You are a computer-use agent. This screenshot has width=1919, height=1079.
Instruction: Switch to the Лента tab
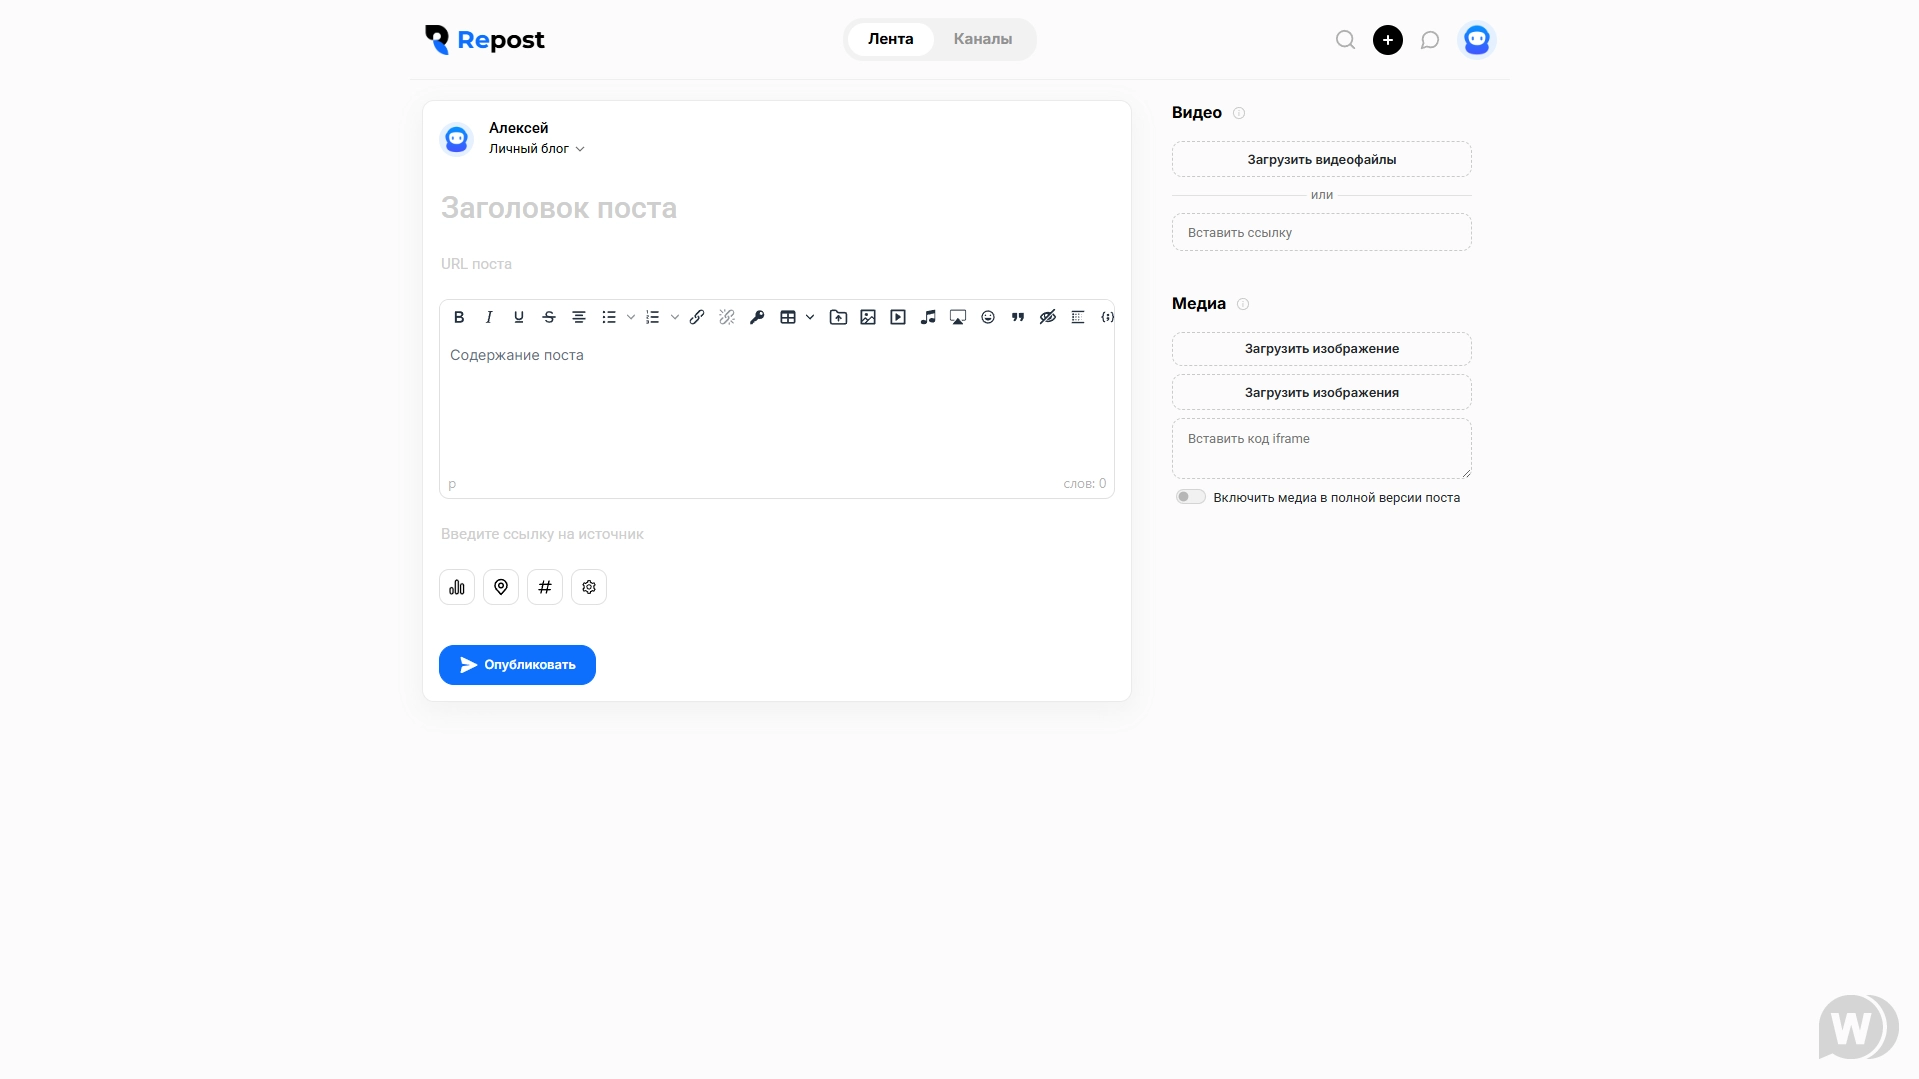point(890,39)
